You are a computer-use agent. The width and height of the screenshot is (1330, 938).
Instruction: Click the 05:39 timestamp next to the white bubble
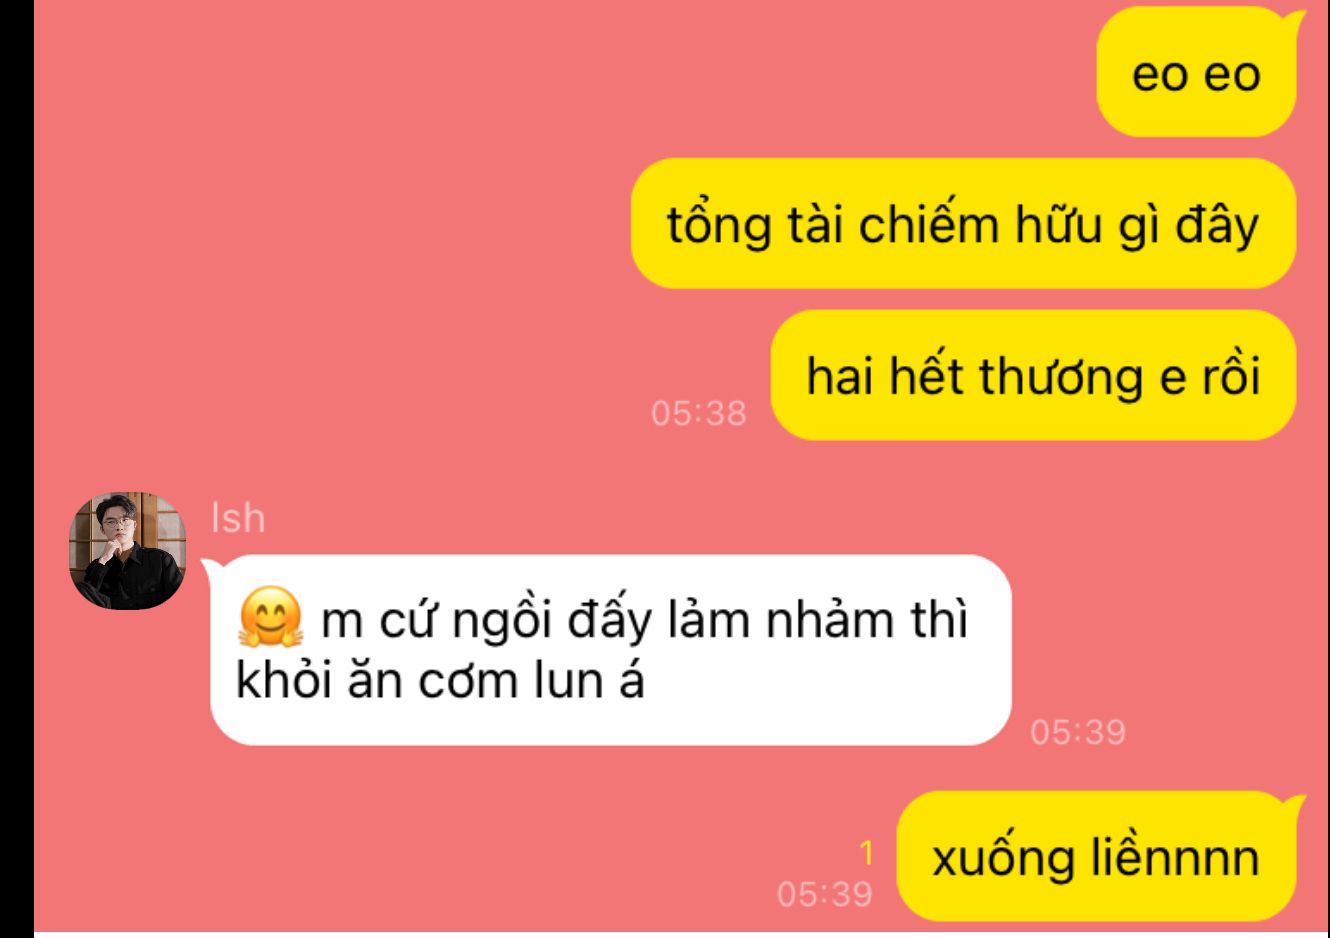pyautogui.click(x=1078, y=732)
